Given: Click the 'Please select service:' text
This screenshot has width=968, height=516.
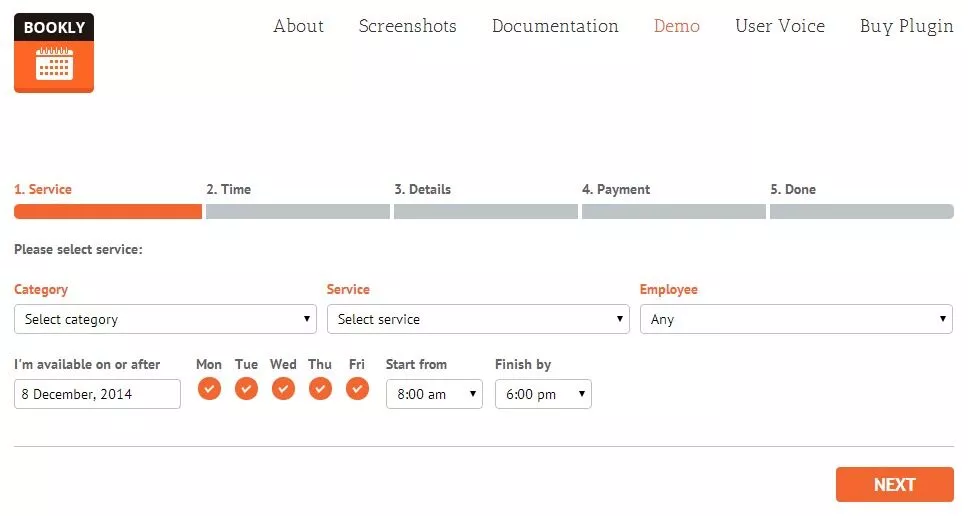Looking at the screenshot, I should click(x=78, y=249).
